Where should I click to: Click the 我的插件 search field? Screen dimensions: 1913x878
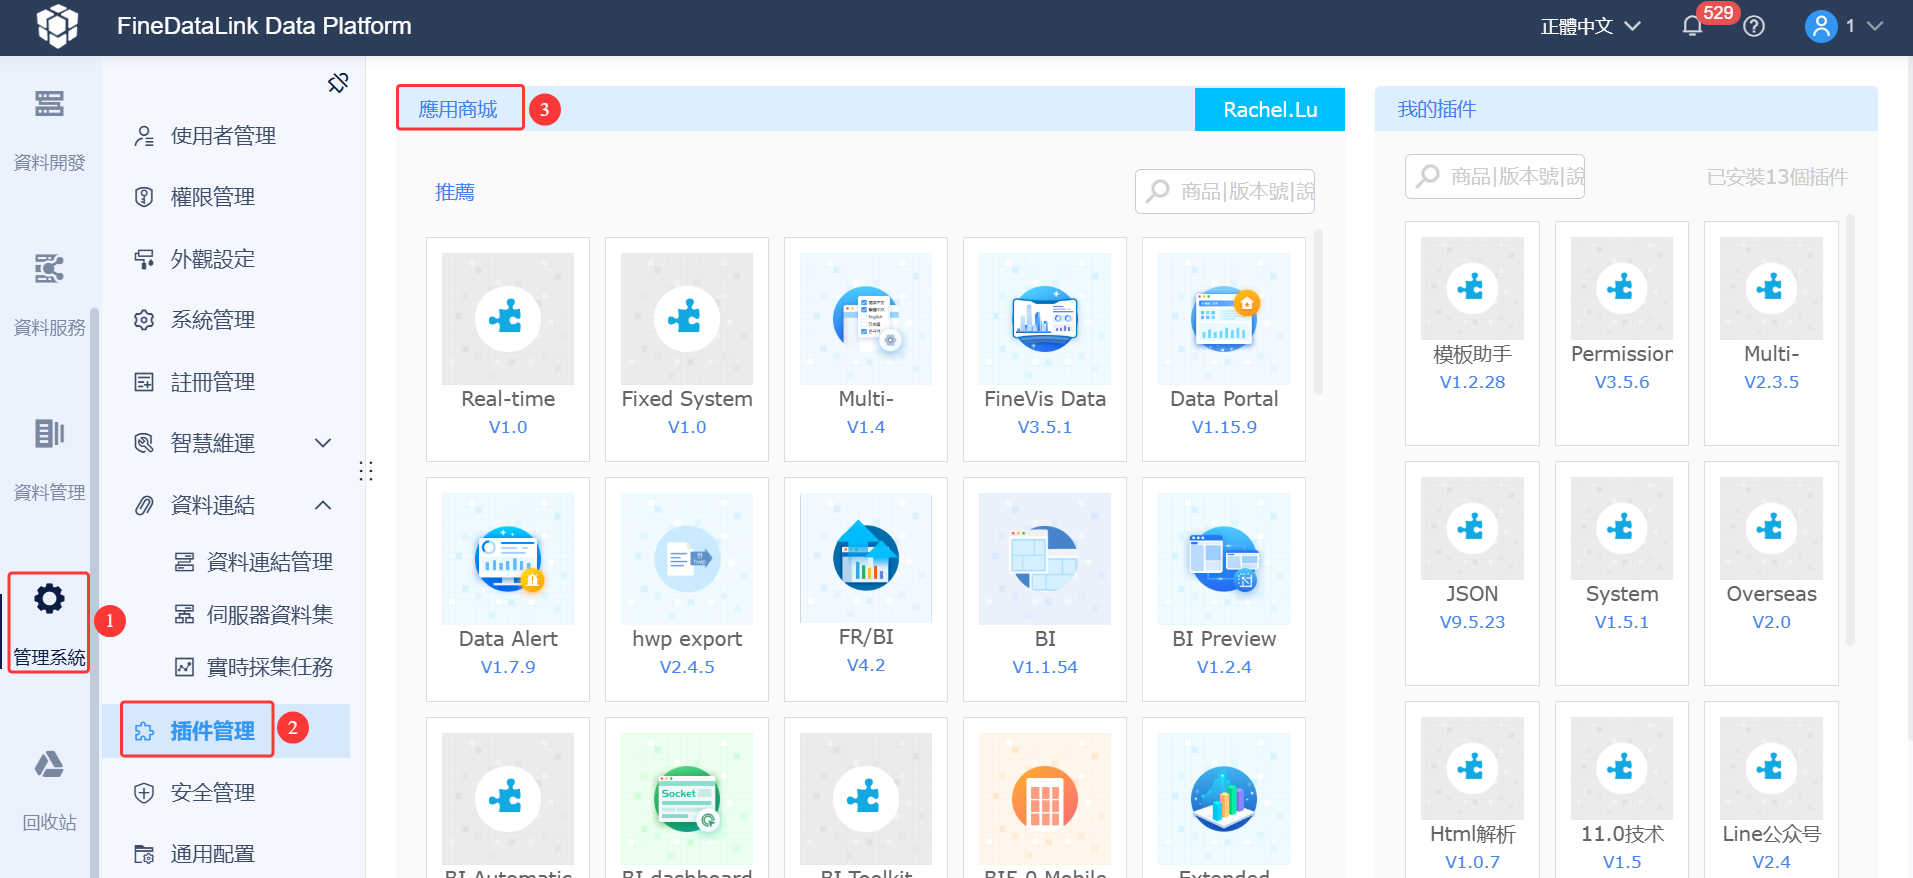pyautogui.click(x=1495, y=176)
